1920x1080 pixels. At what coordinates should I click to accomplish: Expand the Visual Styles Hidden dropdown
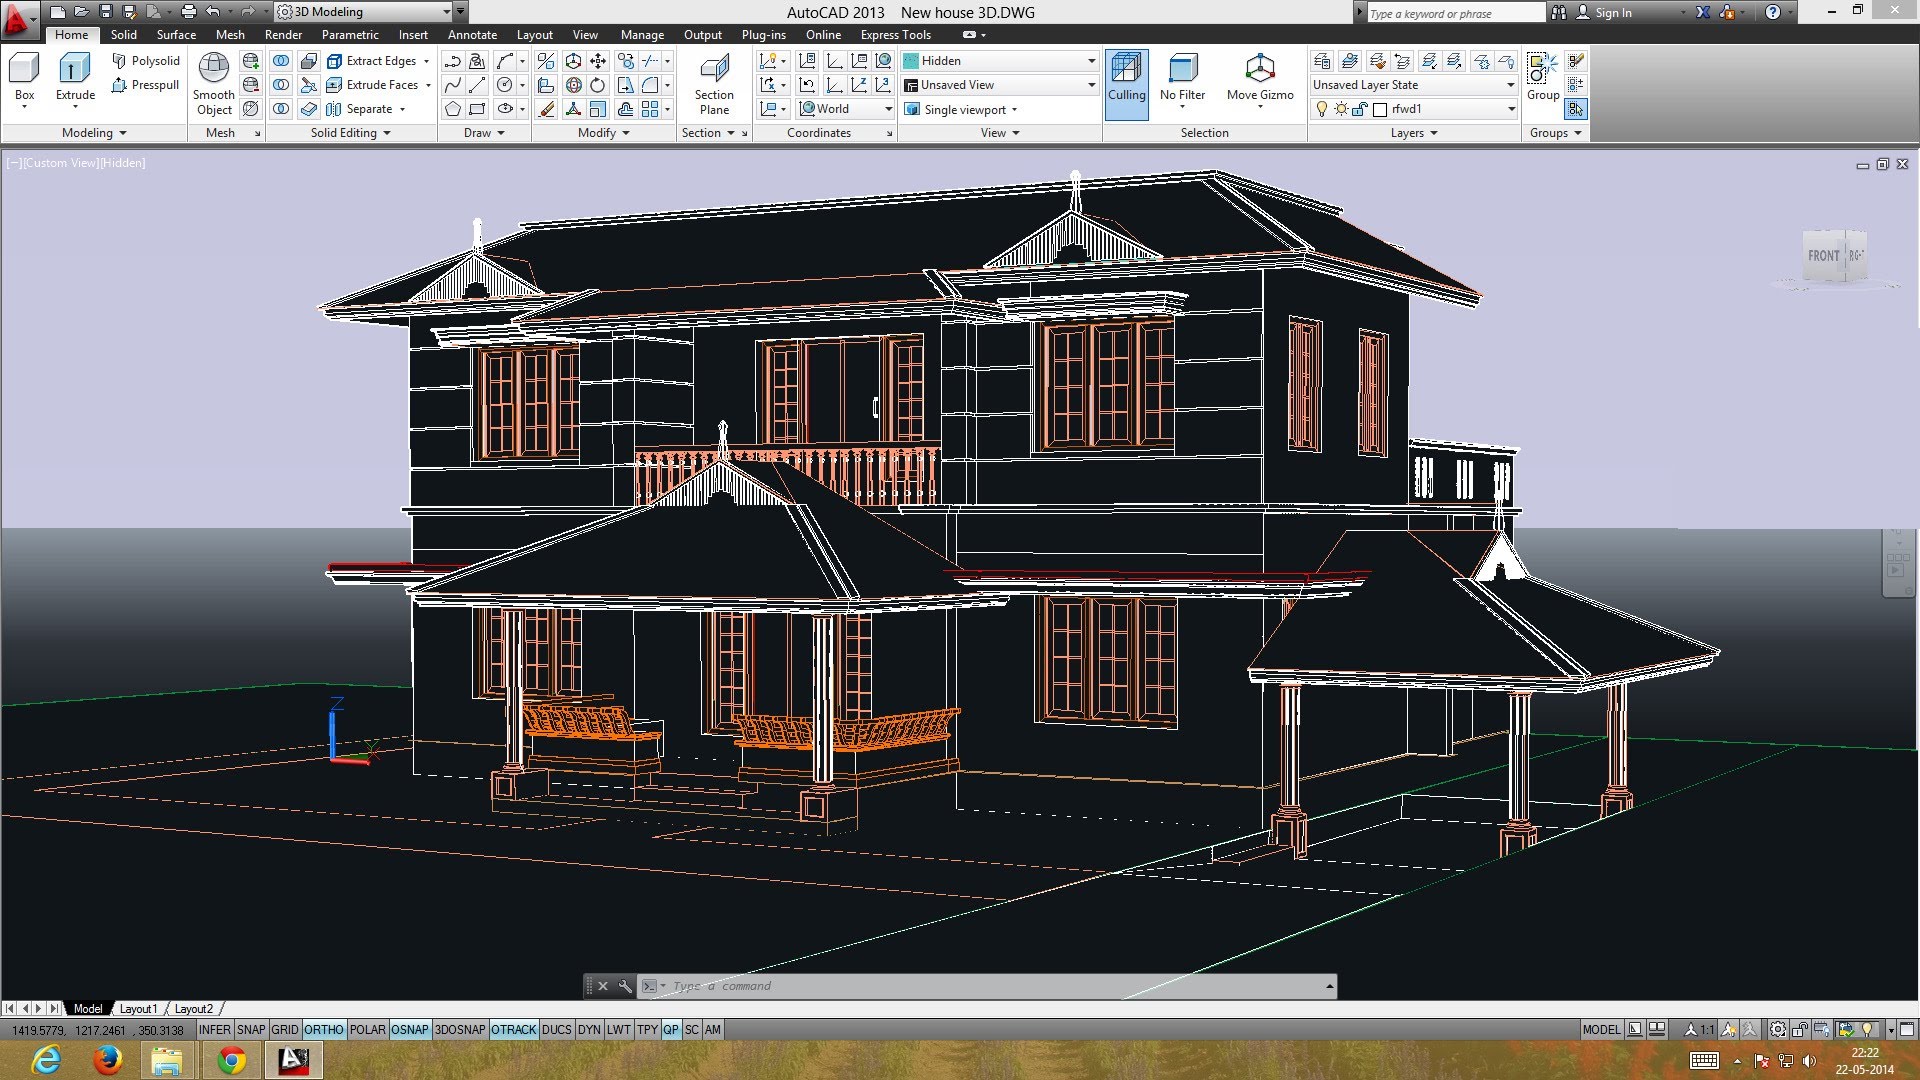[1092, 59]
